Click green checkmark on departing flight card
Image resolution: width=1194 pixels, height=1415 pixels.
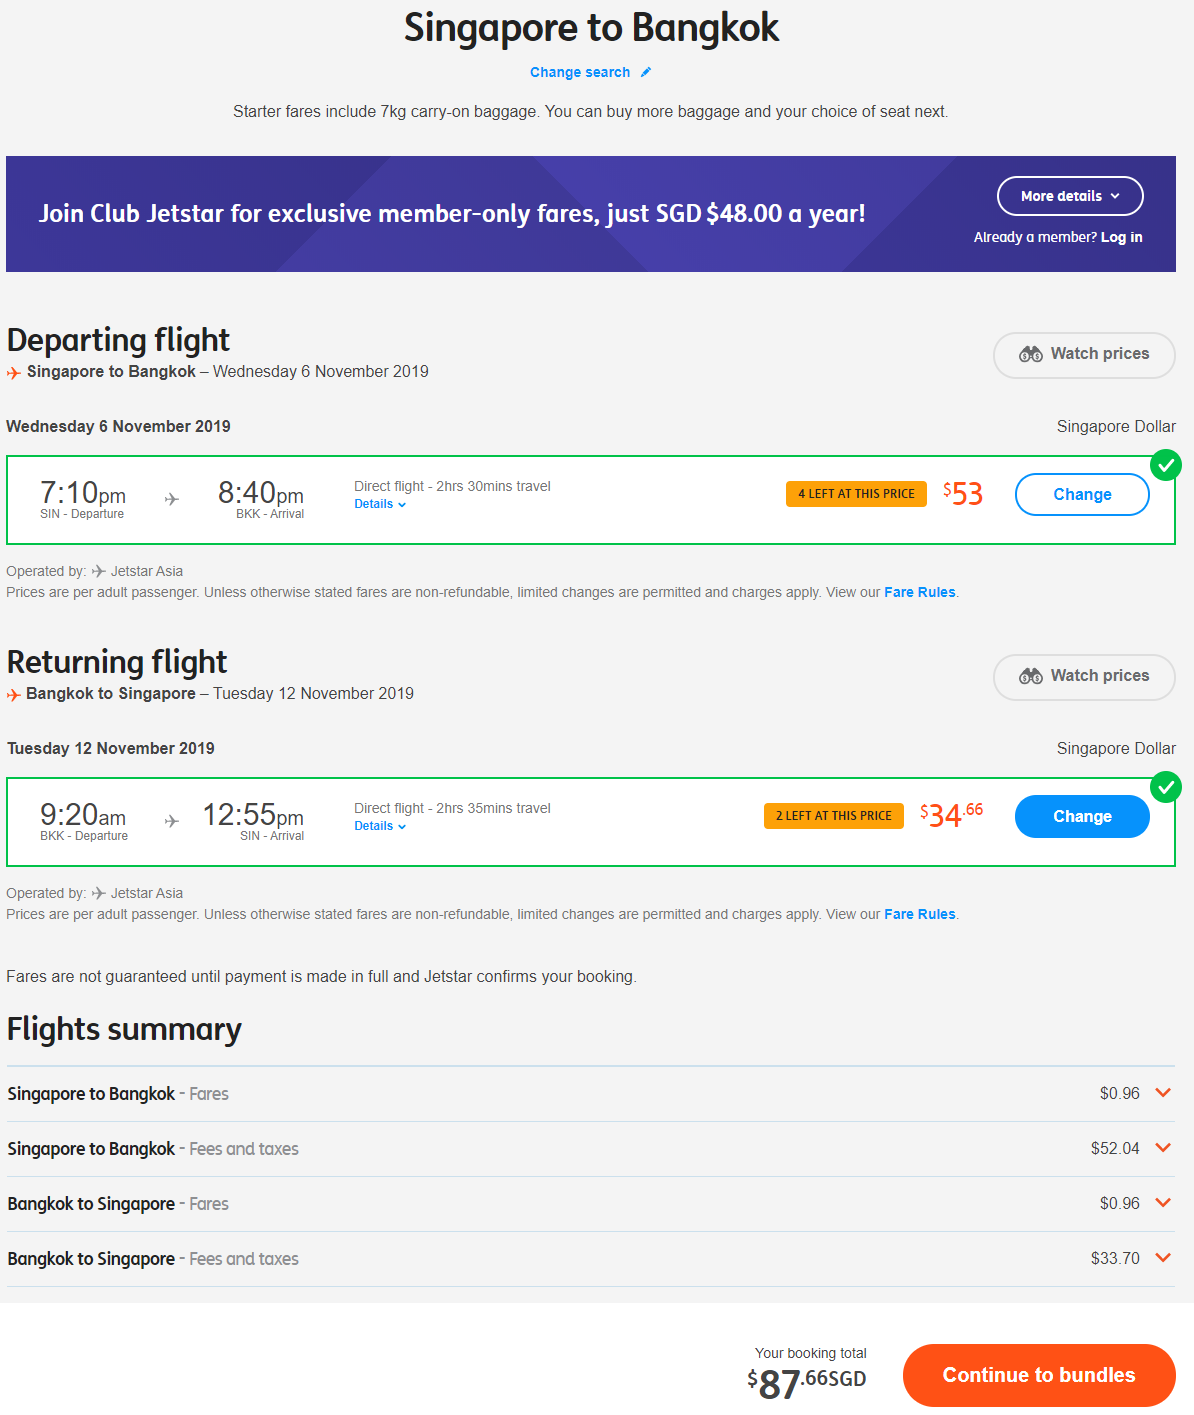(1165, 465)
